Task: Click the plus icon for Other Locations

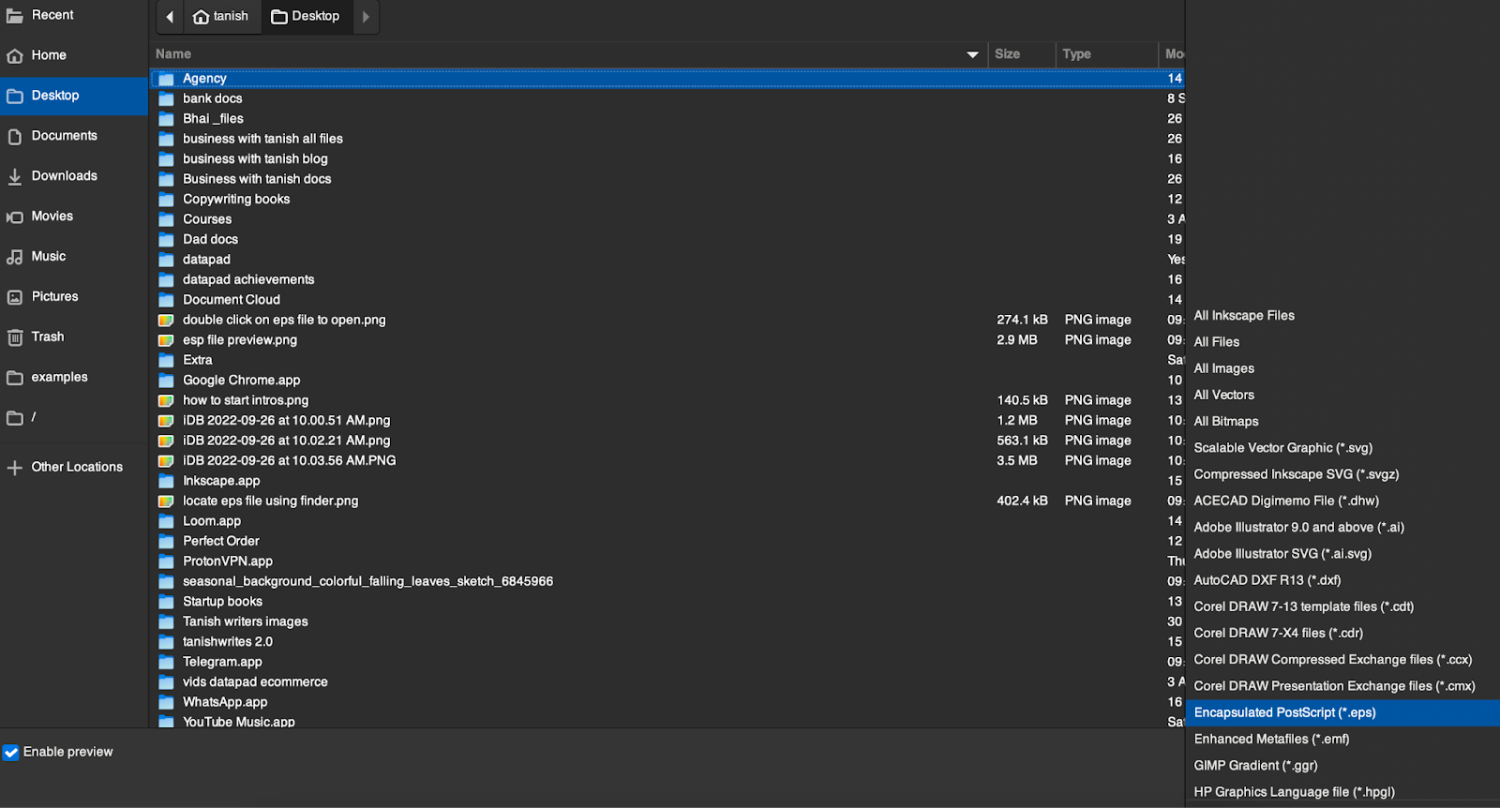Action: (15, 468)
